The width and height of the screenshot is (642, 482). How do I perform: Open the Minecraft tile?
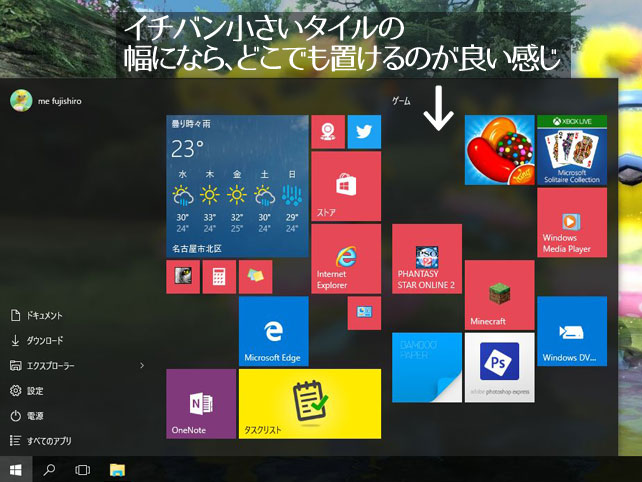coord(500,295)
